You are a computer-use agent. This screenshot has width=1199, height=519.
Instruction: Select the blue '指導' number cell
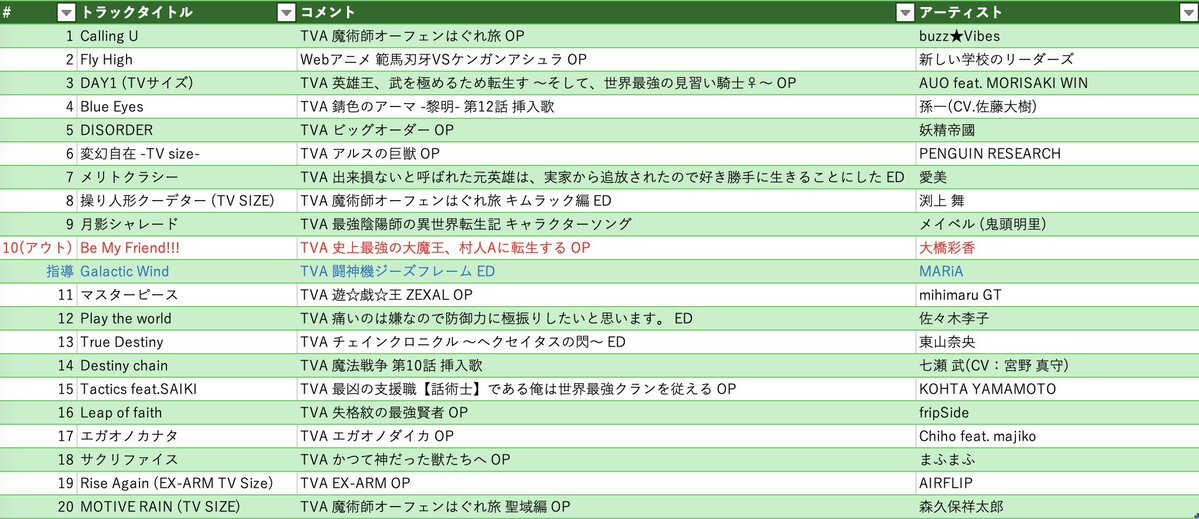(37, 271)
